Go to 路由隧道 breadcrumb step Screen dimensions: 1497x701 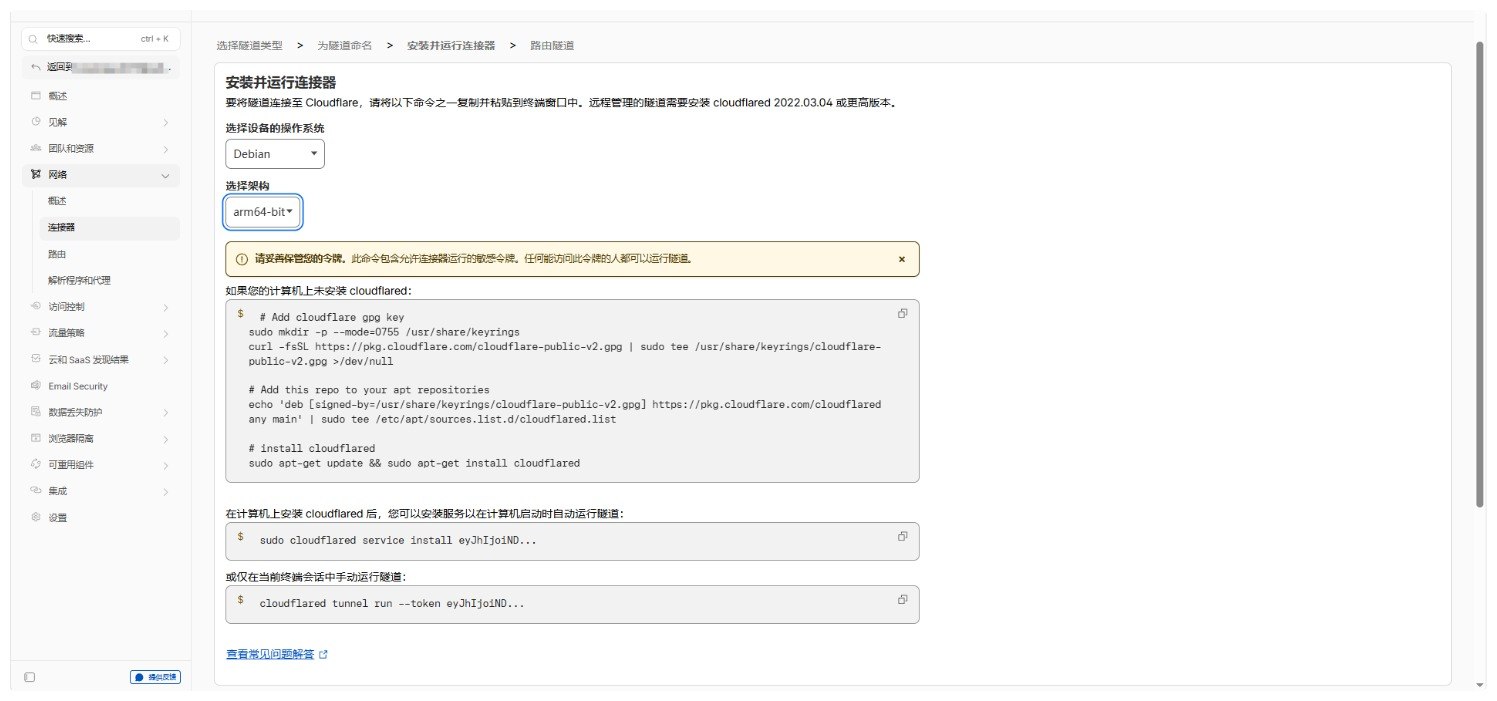coord(552,46)
